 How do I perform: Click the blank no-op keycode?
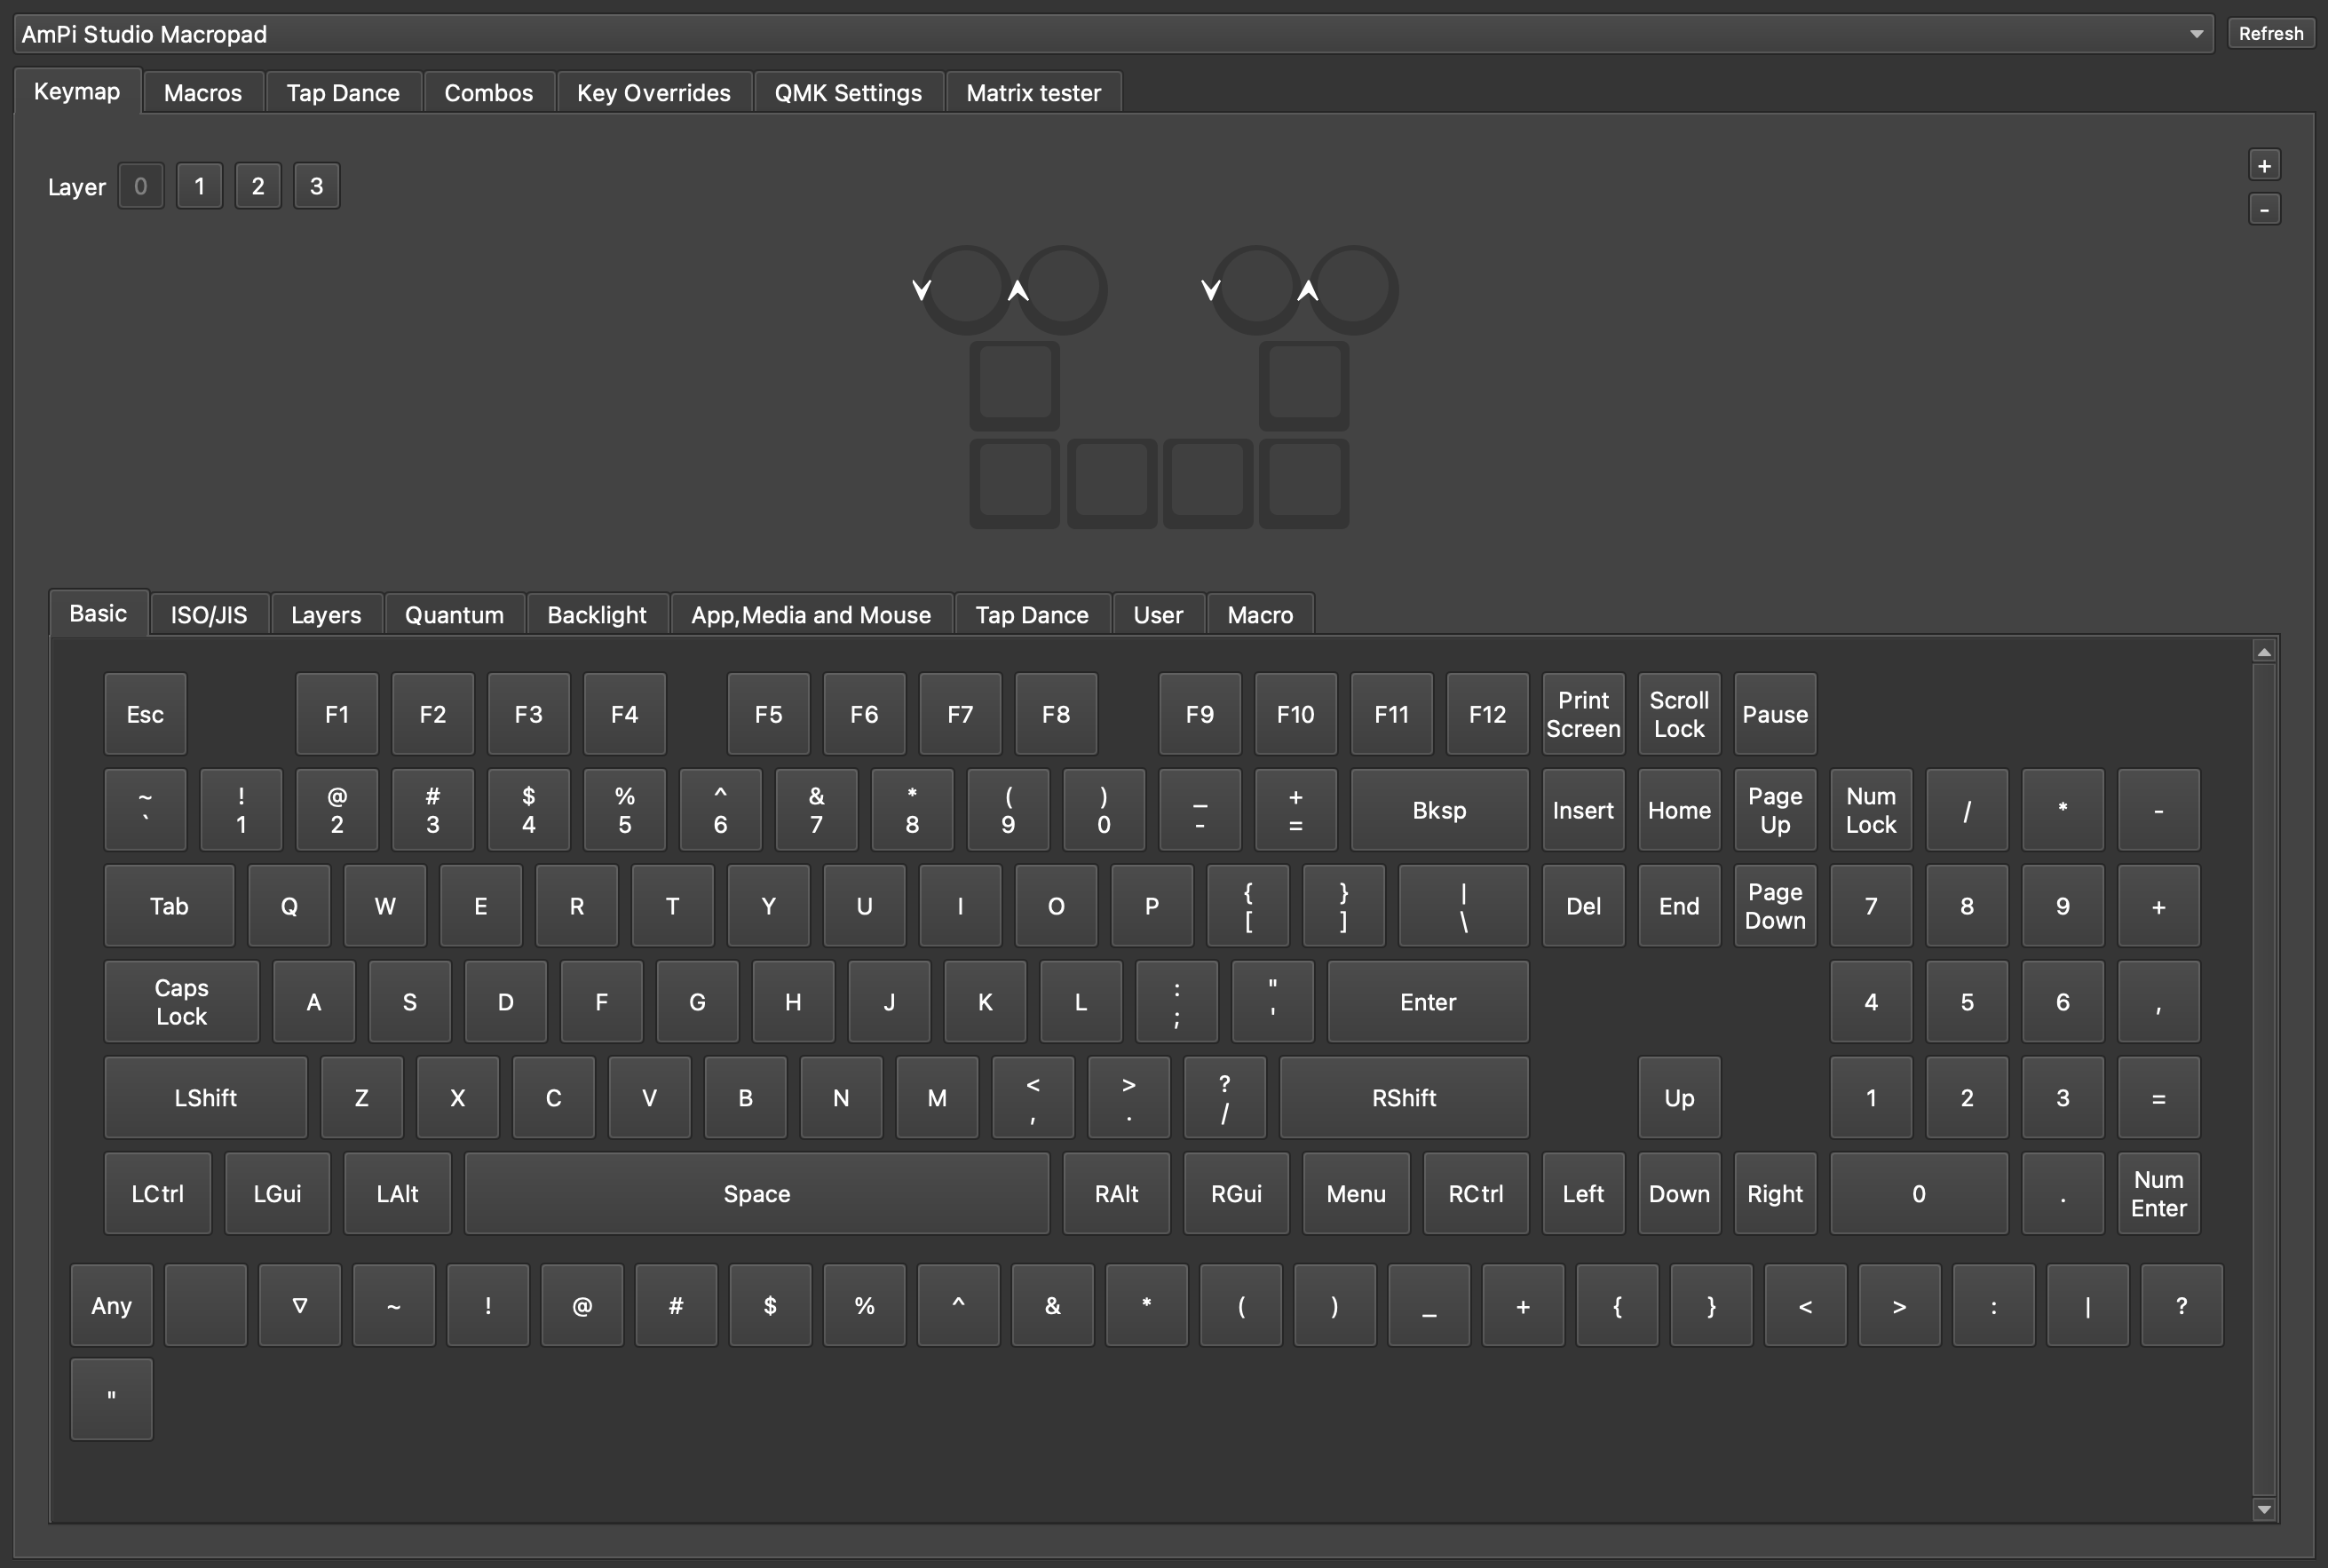pos(205,1305)
